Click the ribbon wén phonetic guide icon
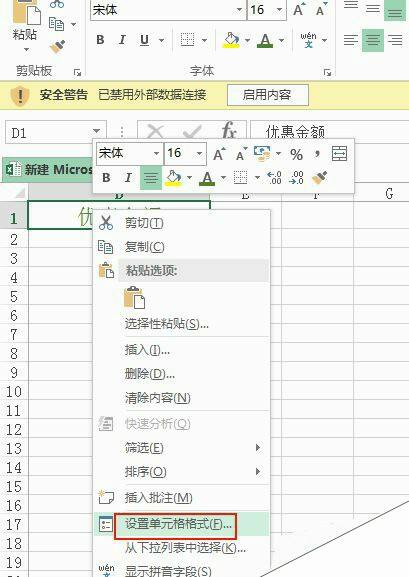Image resolution: width=409 pixels, height=577 pixels. (x=308, y=40)
